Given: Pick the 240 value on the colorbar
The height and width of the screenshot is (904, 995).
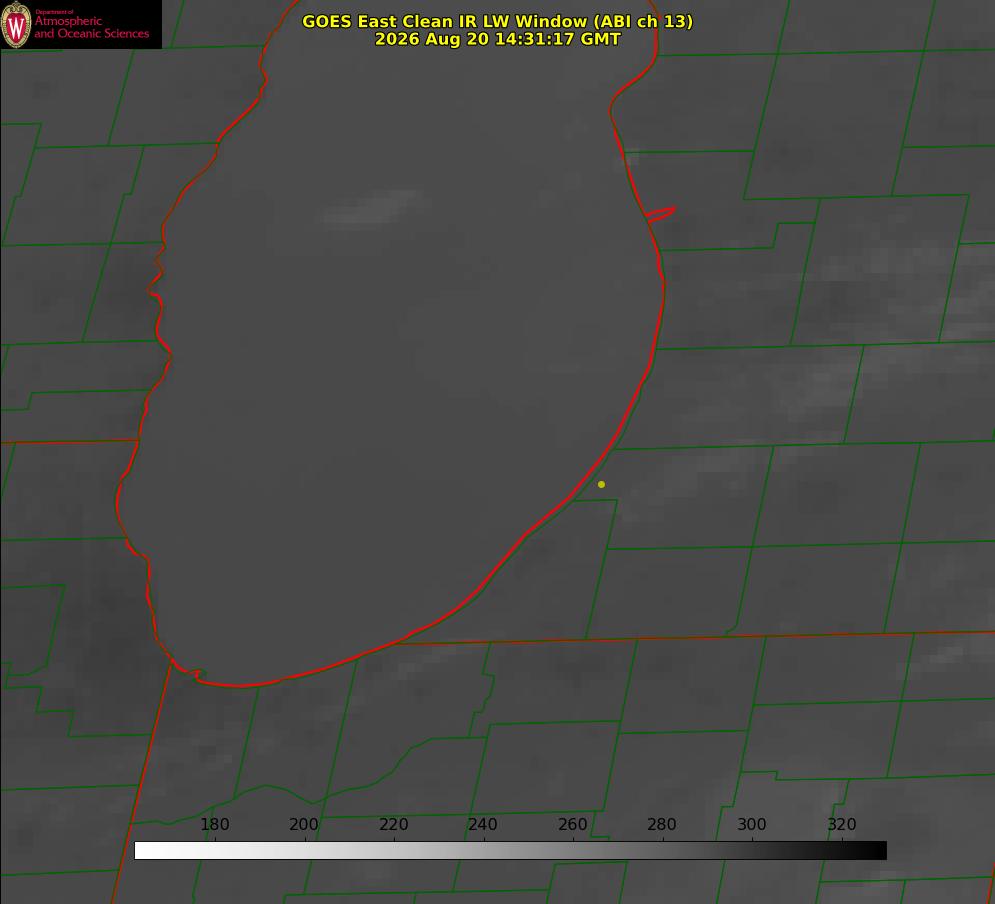Looking at the screenshot, I should tap(483, 824).
